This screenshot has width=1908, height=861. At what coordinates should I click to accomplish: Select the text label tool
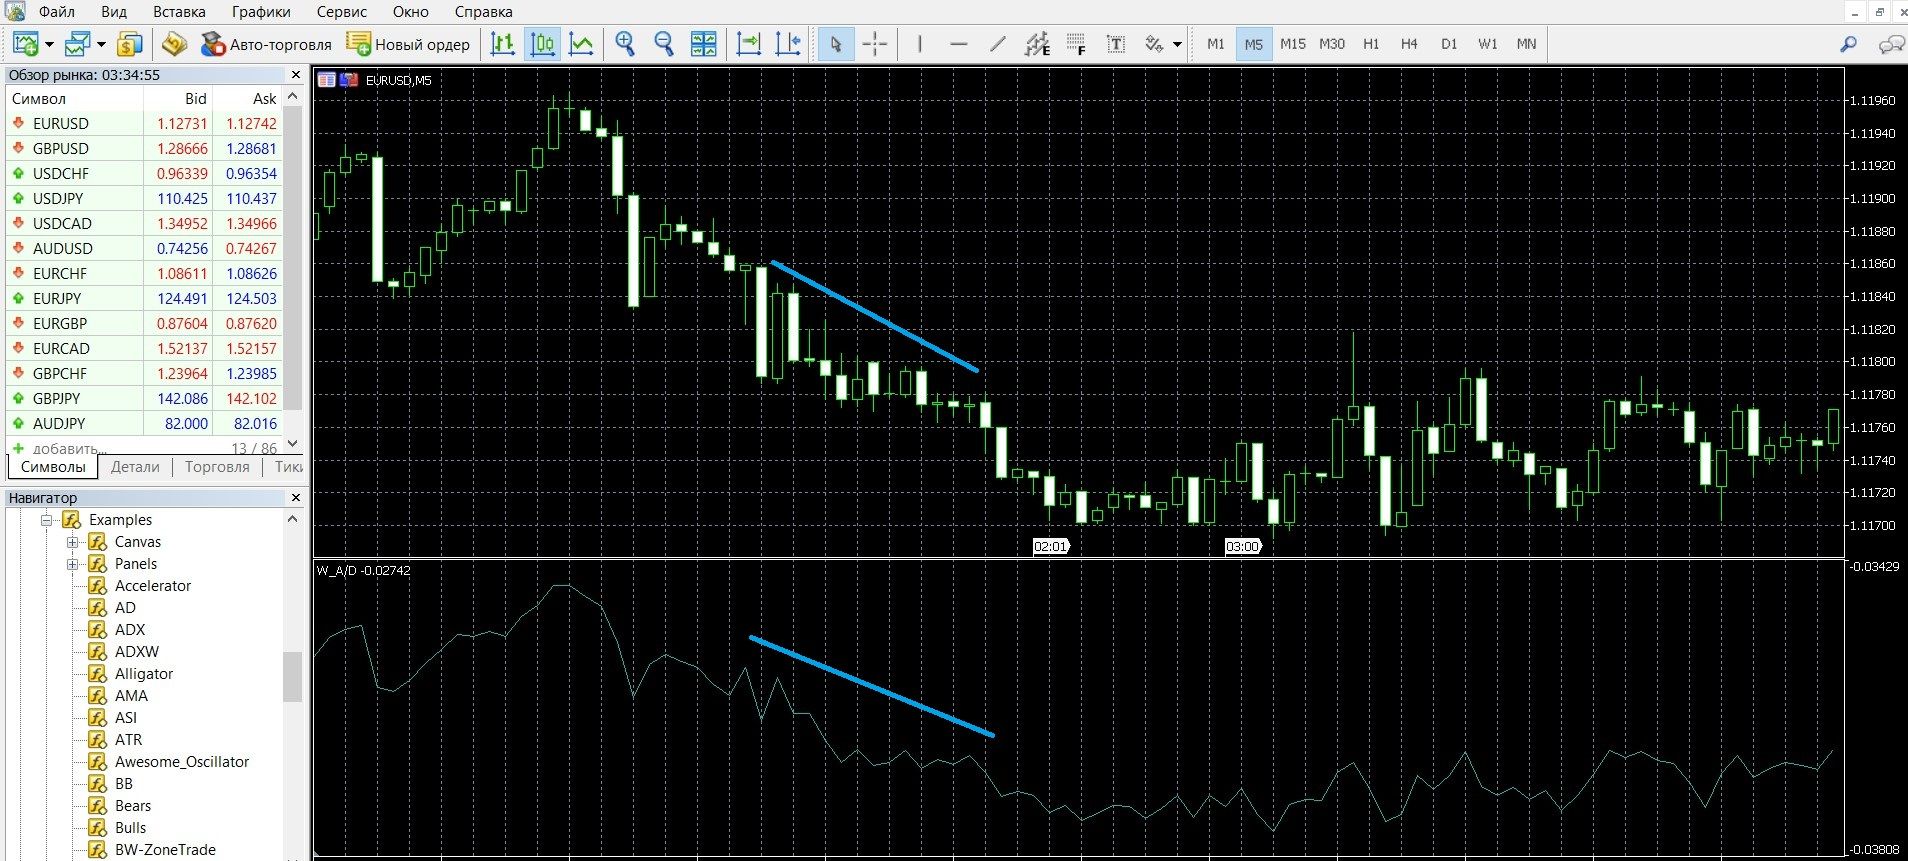(1116, 44)
